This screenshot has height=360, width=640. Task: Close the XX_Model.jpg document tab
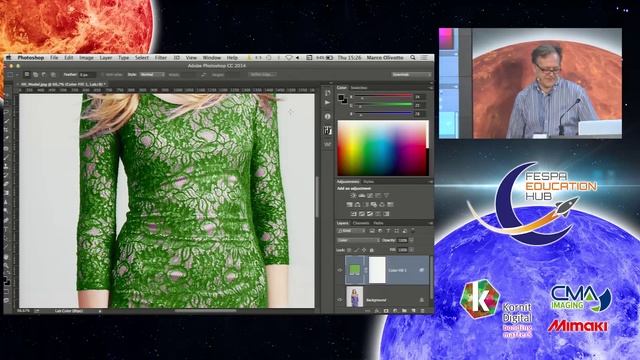[19, 84]
